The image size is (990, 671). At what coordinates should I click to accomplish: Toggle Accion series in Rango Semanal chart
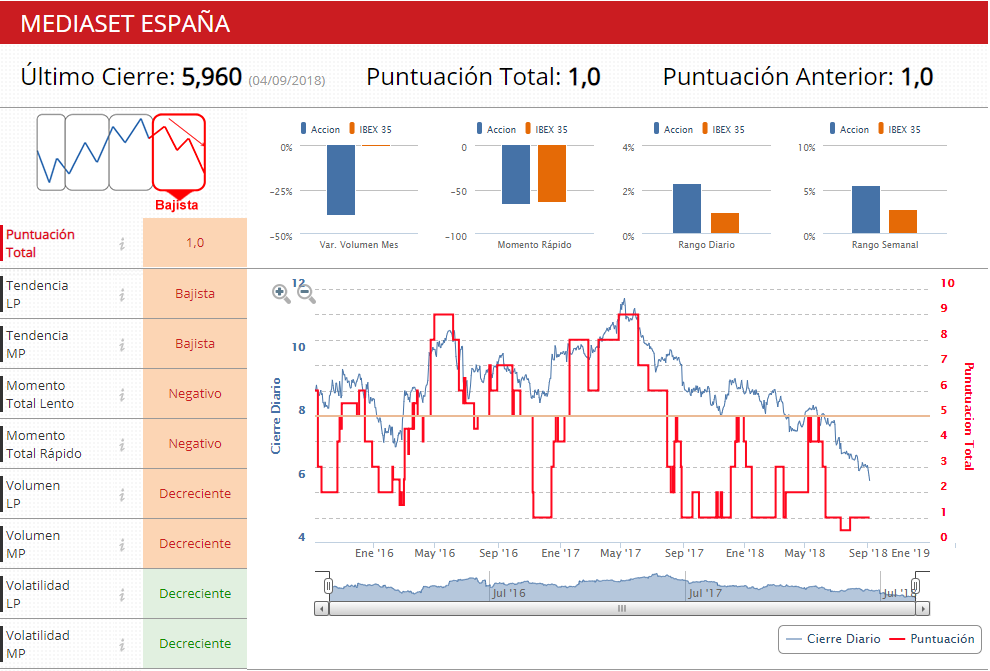point(849,129)
